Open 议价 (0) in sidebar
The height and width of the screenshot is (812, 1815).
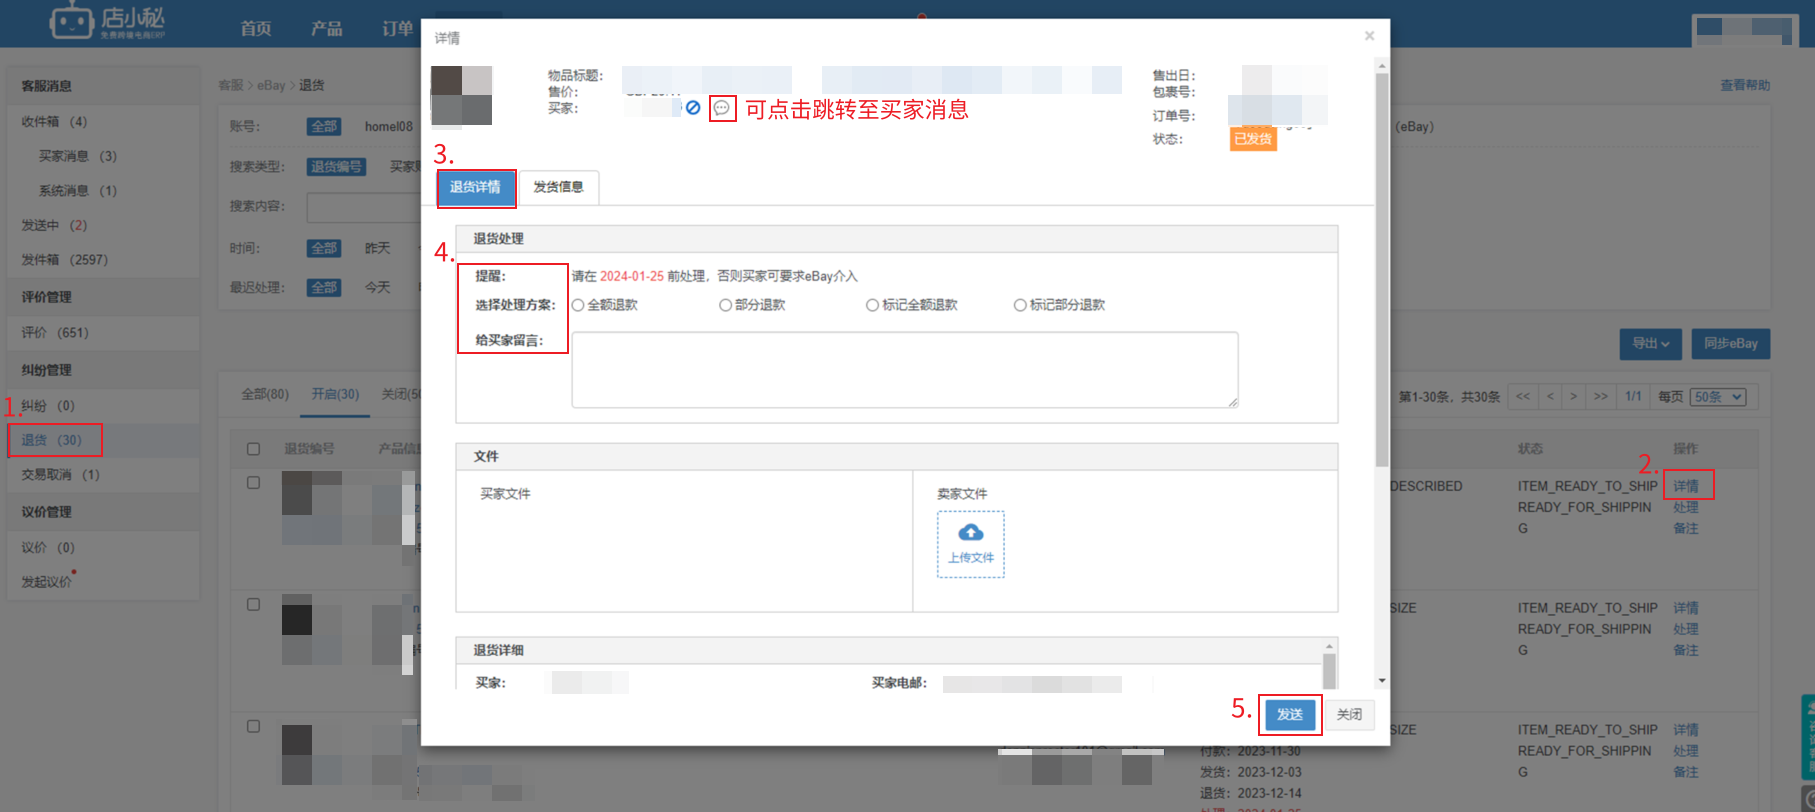tap(48, 548)
